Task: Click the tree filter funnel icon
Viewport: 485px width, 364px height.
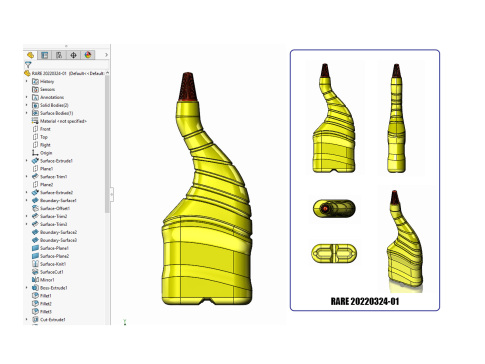Action: coord(28,64)
